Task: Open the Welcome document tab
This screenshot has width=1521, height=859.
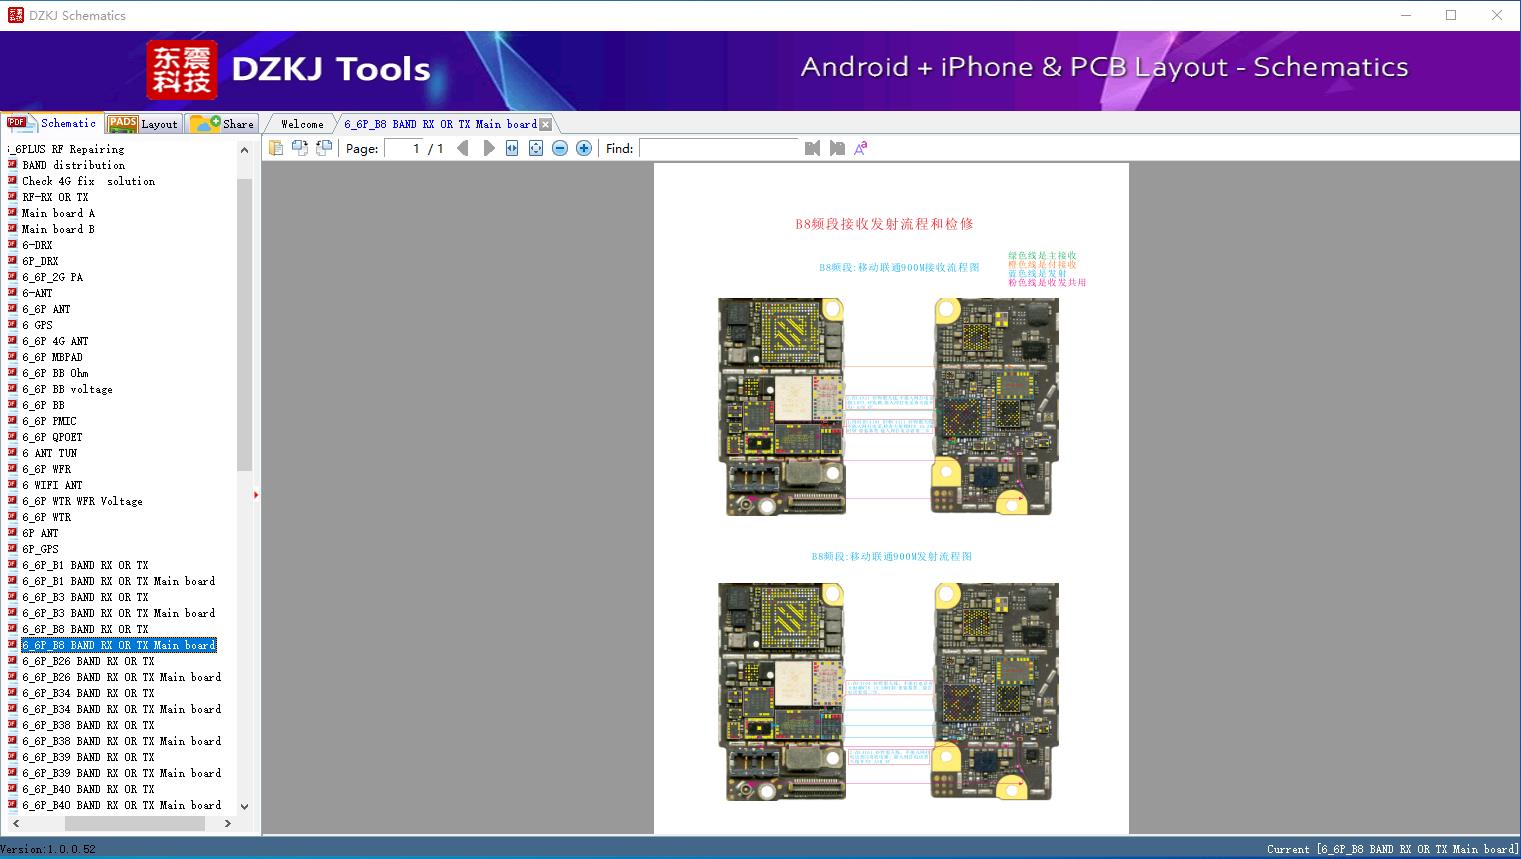Action: coord(302,124)
